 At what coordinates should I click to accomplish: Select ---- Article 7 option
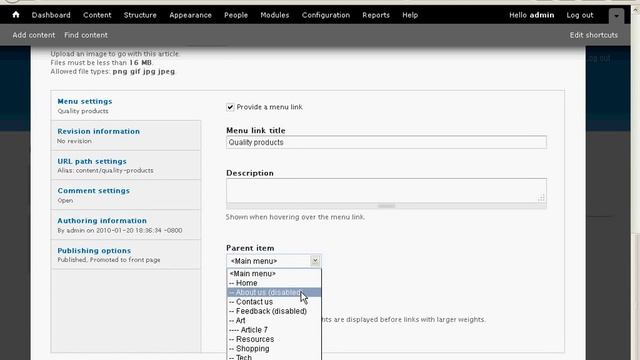click(x=274, y=330)
